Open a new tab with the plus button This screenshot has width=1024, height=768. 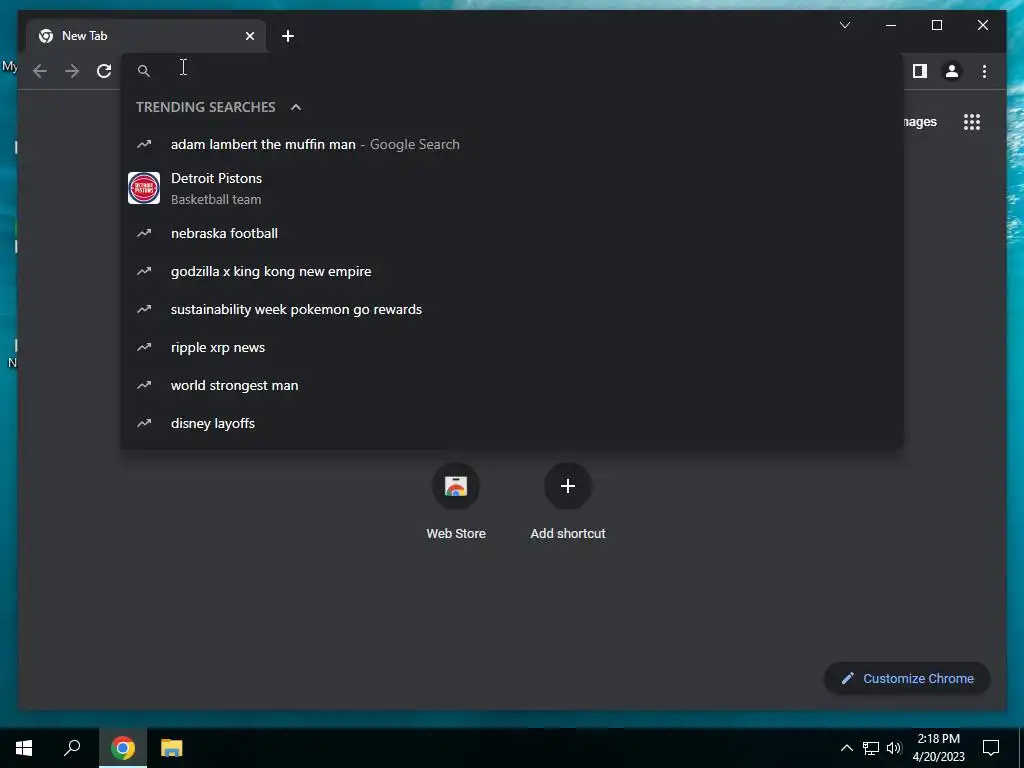coord(288,36)
